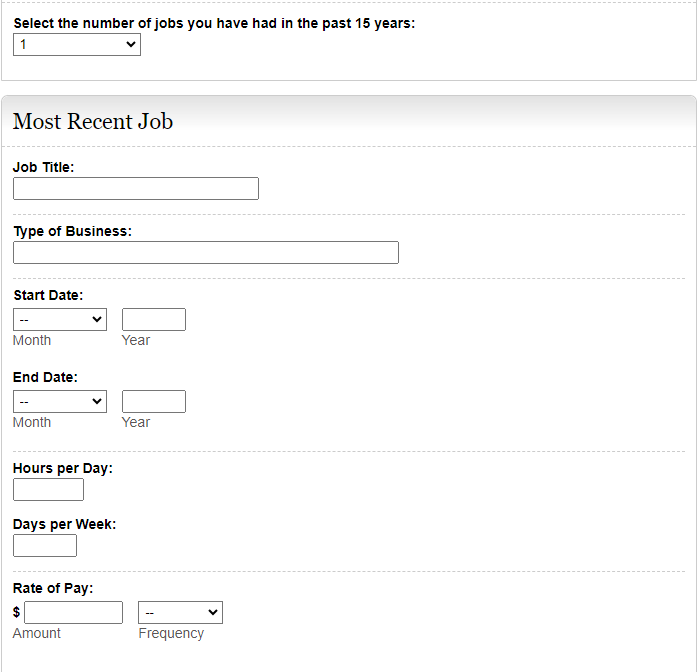Viewport: 699px width, 672px height.
Task: Click the "Most Recent Job" section heading
Action: [x=93, y=122]
